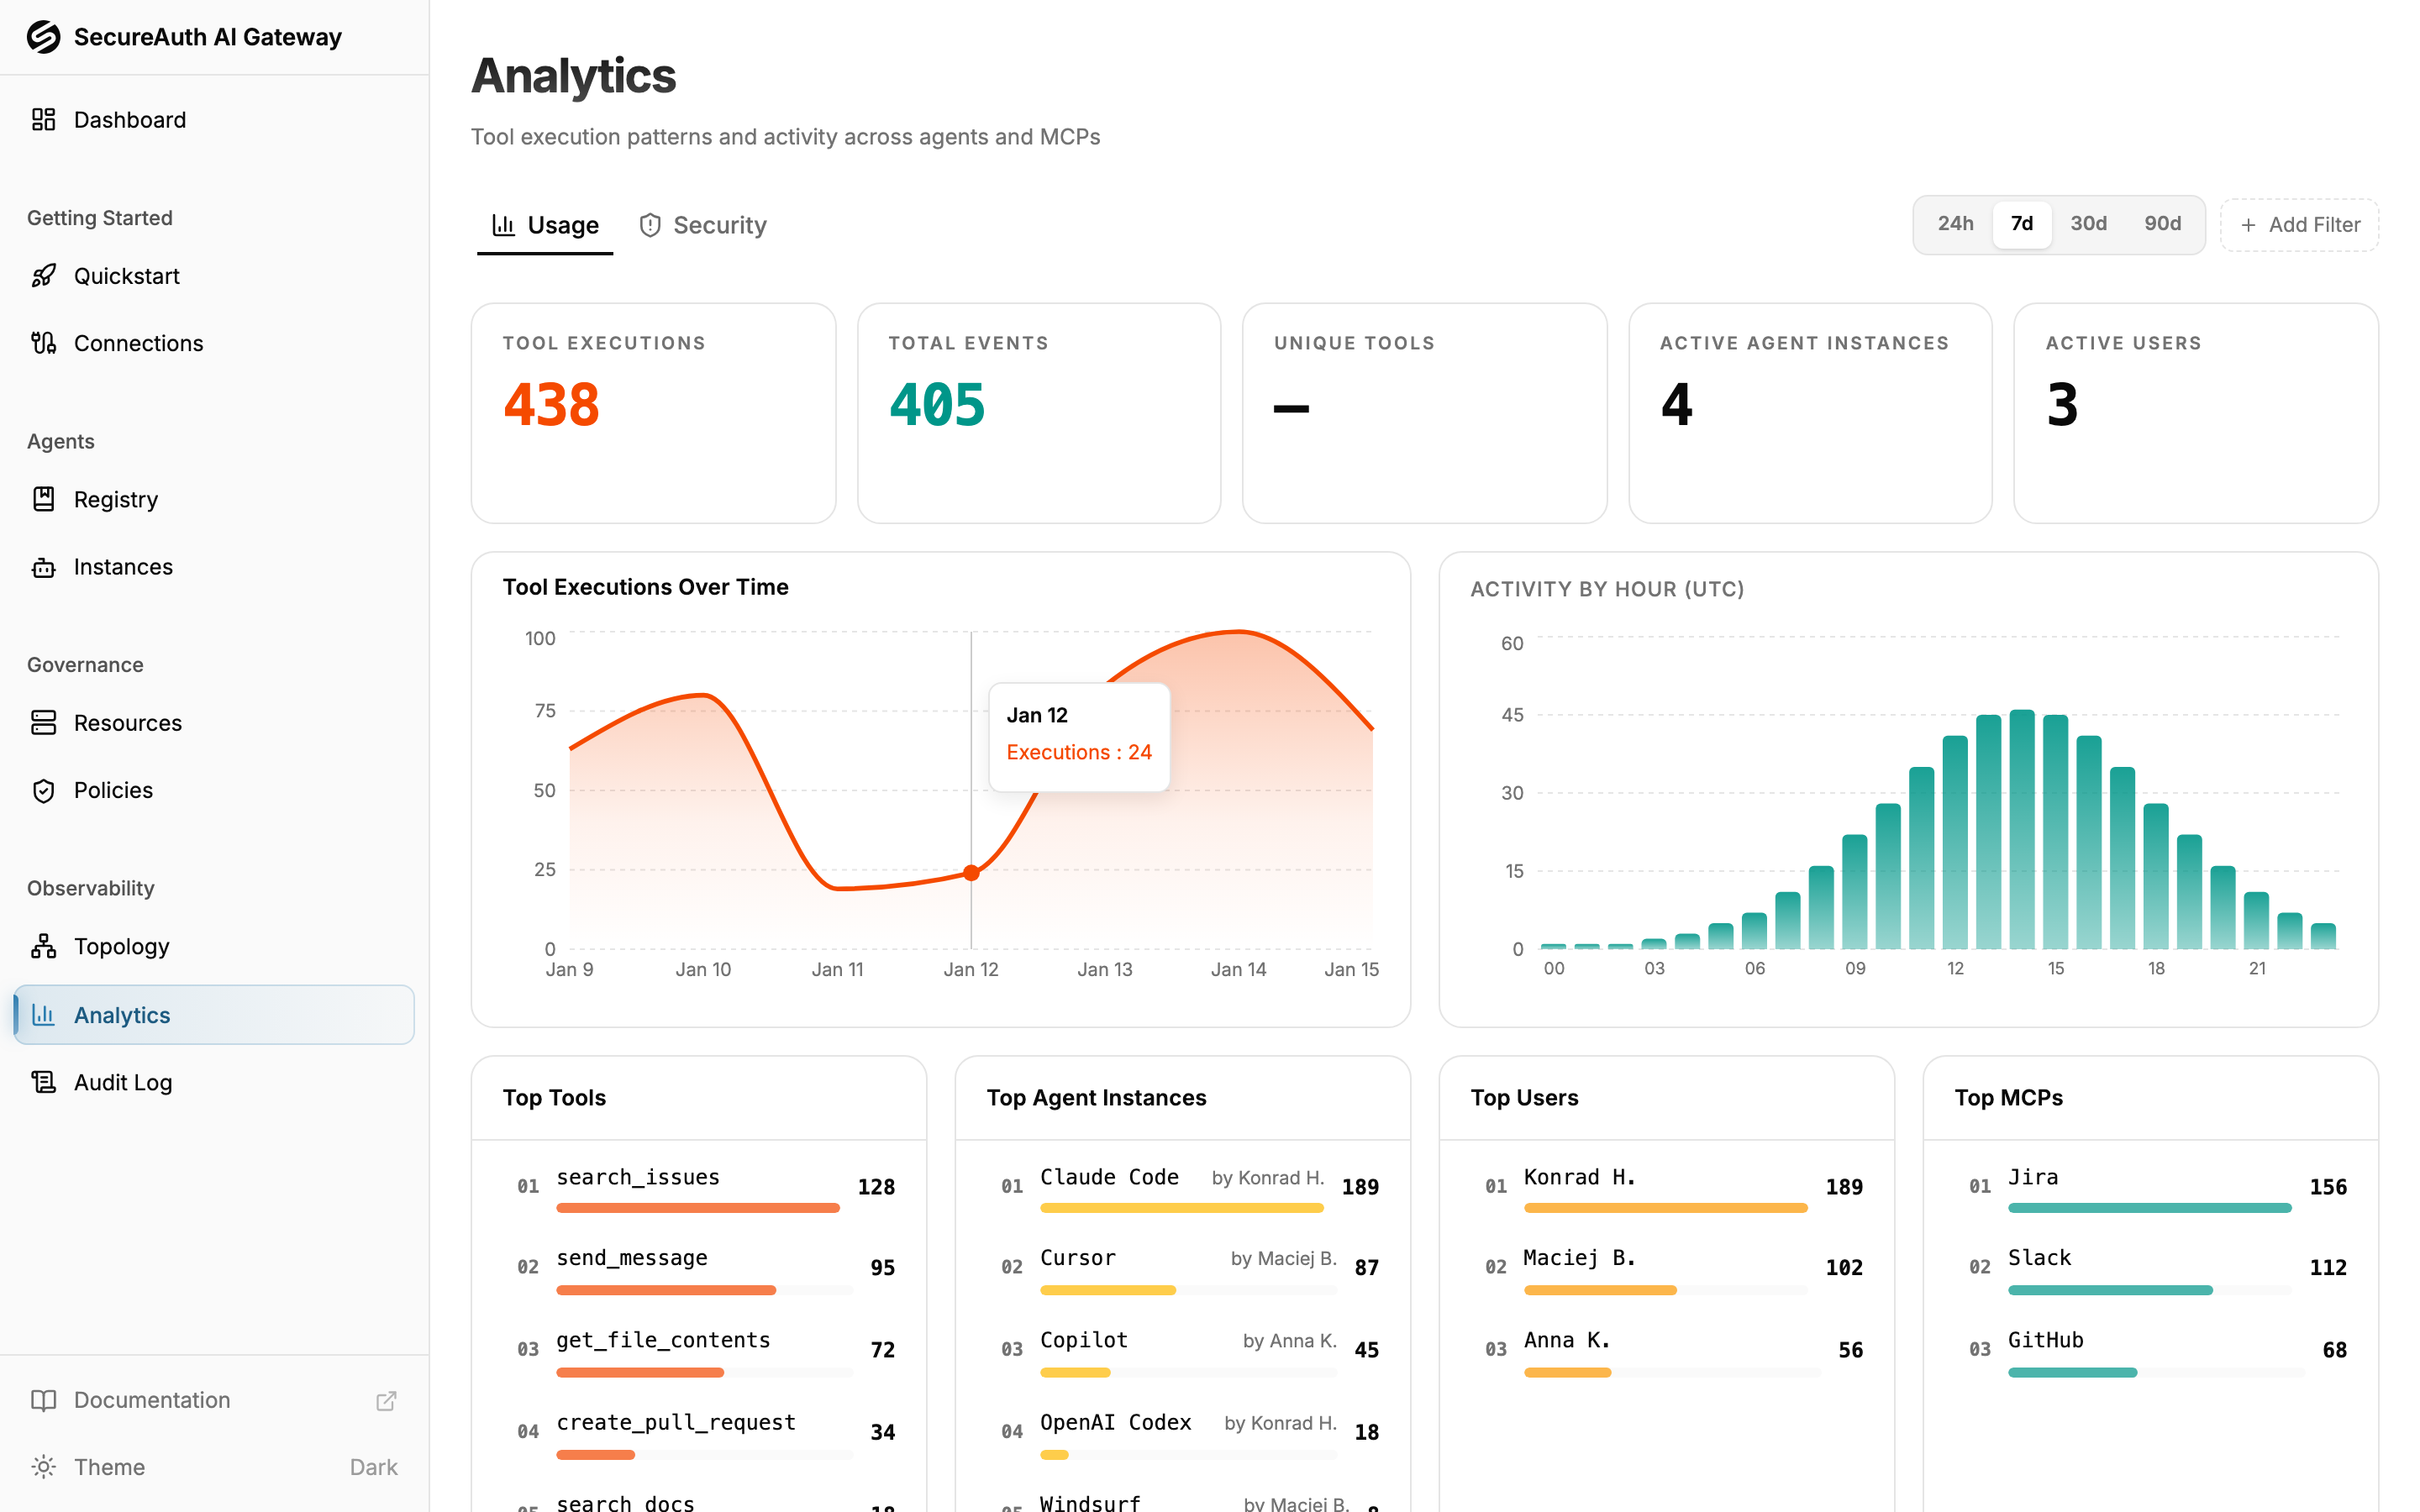2420x1512 pixels.
Task: Select the 90d time range
Action: [x=2162, y=224]
